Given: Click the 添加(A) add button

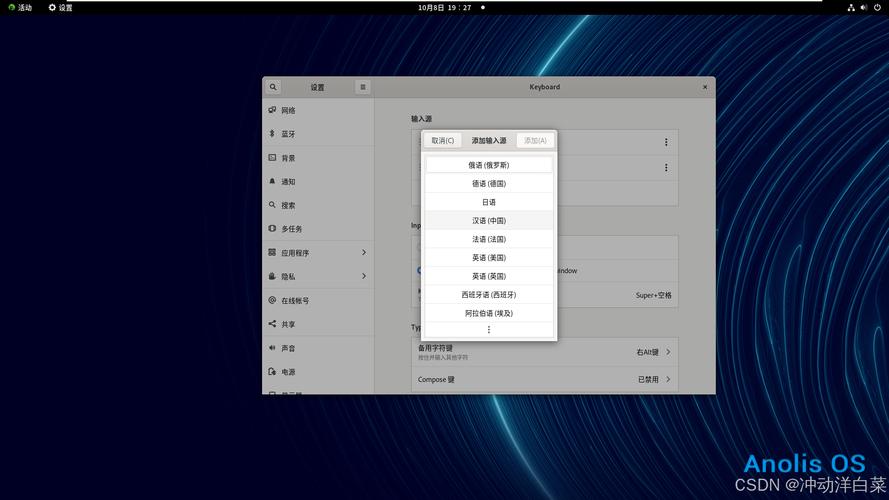Looking at the screenshot, I should (x=535, y=141).
